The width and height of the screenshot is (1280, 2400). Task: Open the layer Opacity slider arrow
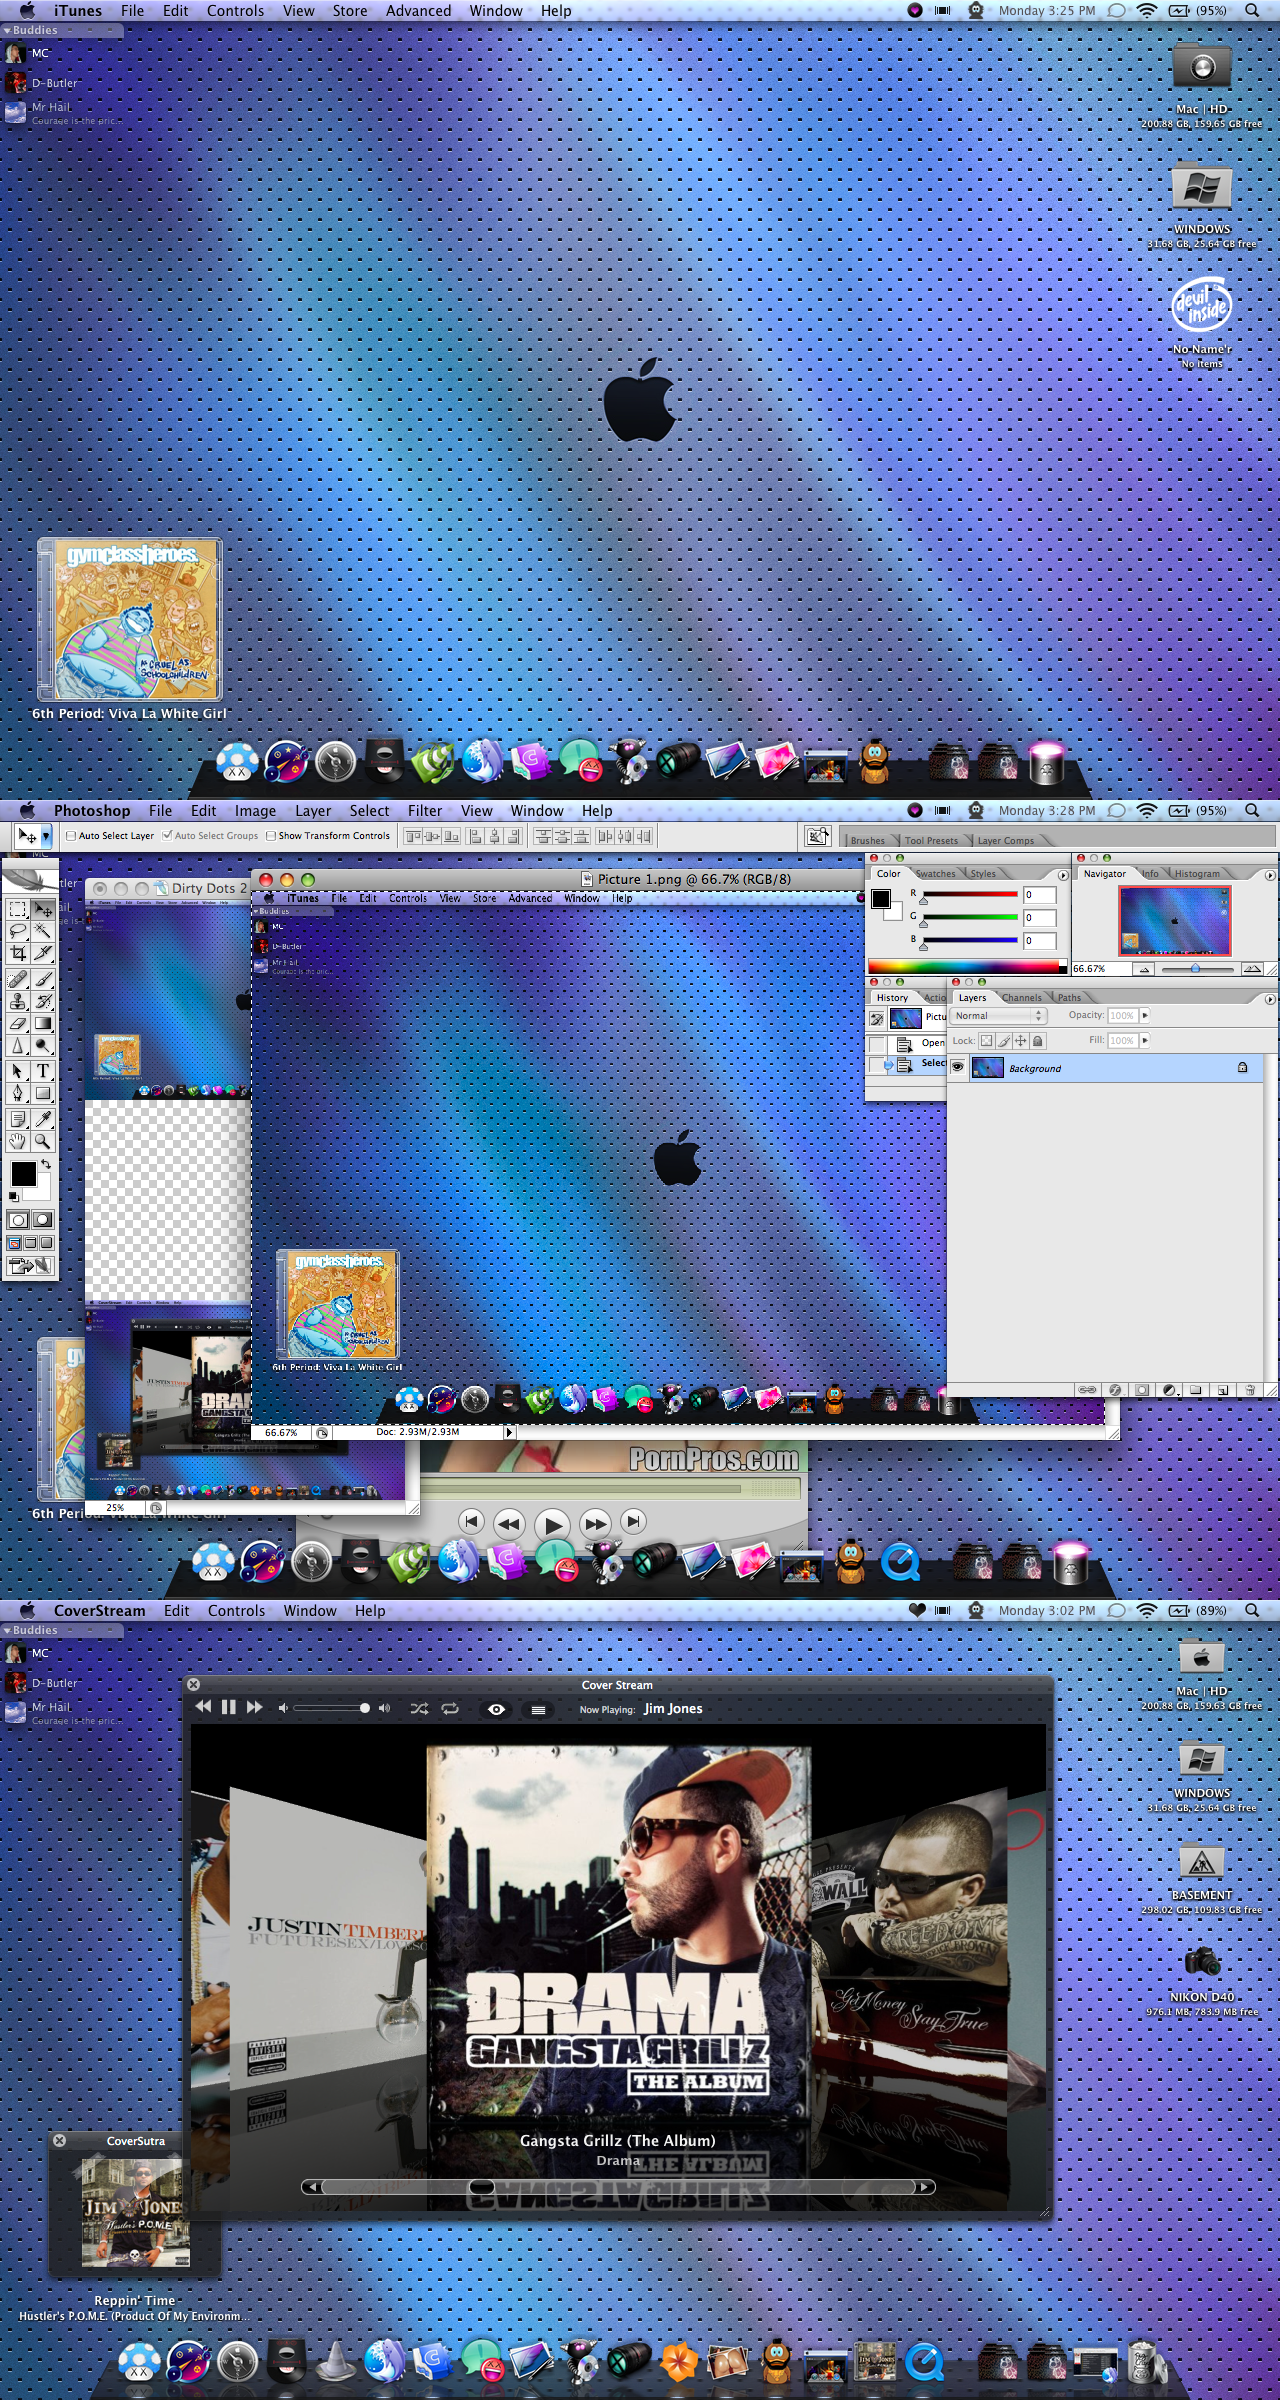(x=1145, y=1015)
